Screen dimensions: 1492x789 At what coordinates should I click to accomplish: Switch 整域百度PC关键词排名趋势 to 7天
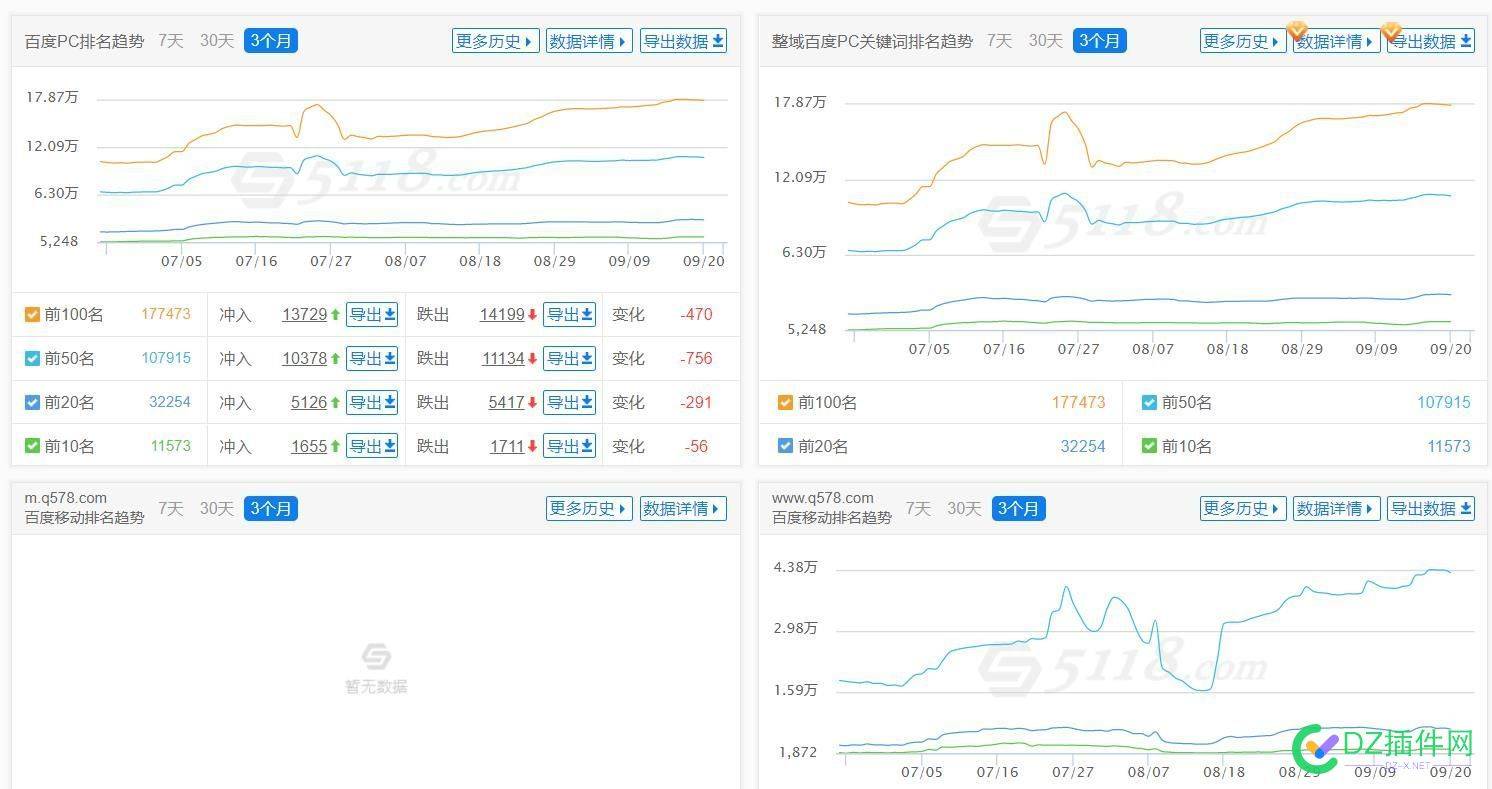(999, 41)
